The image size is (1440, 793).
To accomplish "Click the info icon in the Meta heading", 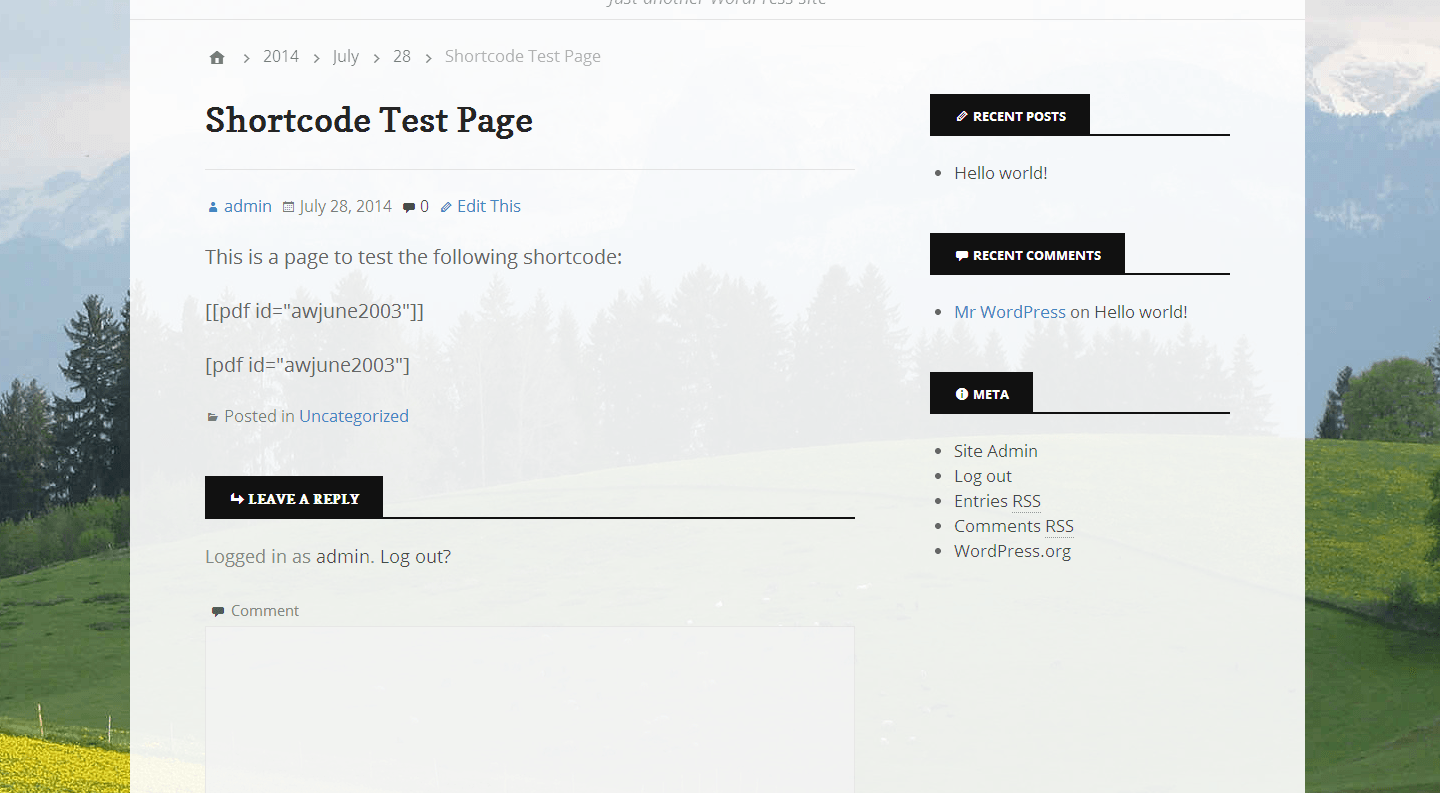I will (961, 394).
